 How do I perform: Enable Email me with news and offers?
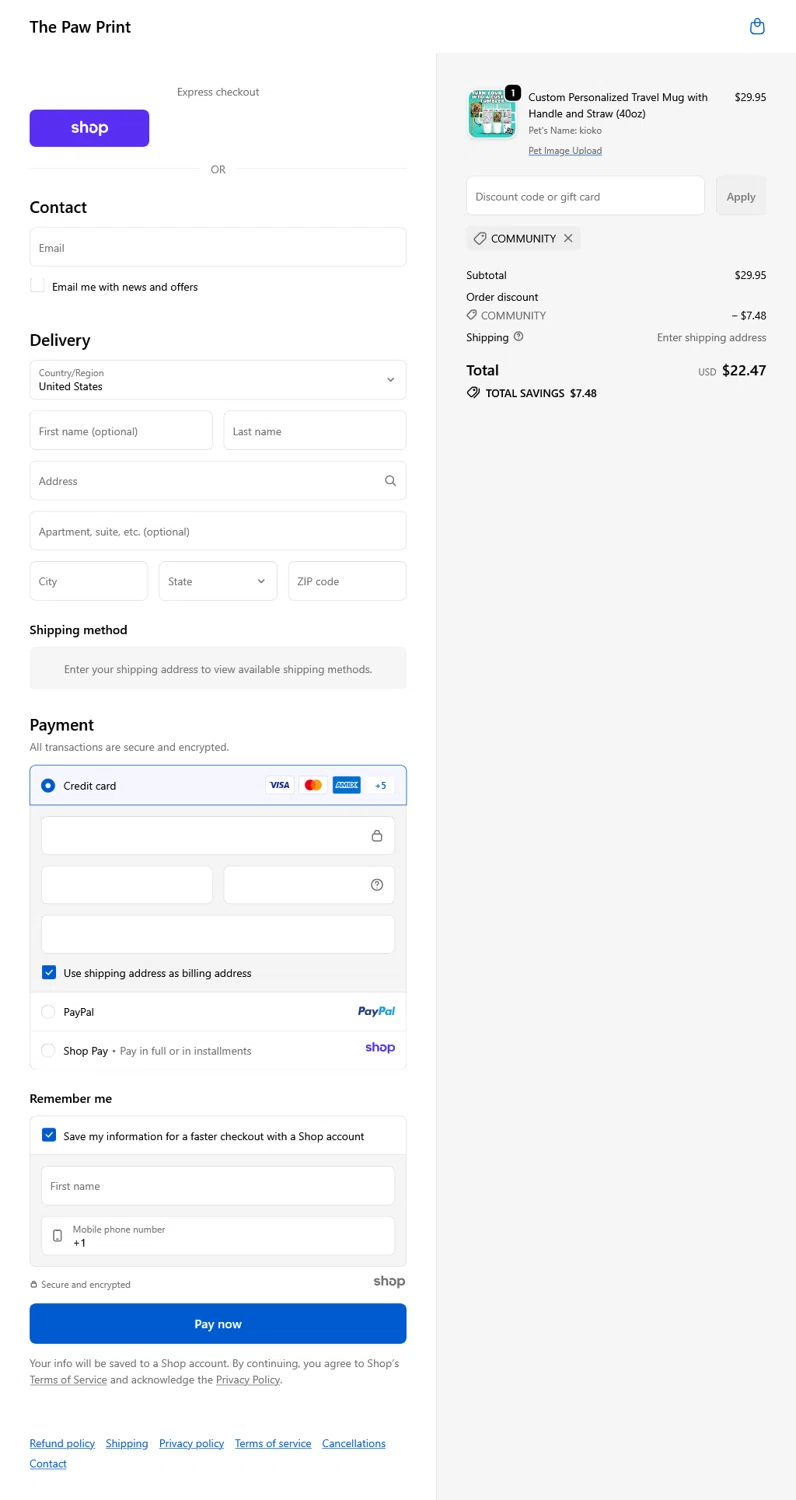point(37,285)
